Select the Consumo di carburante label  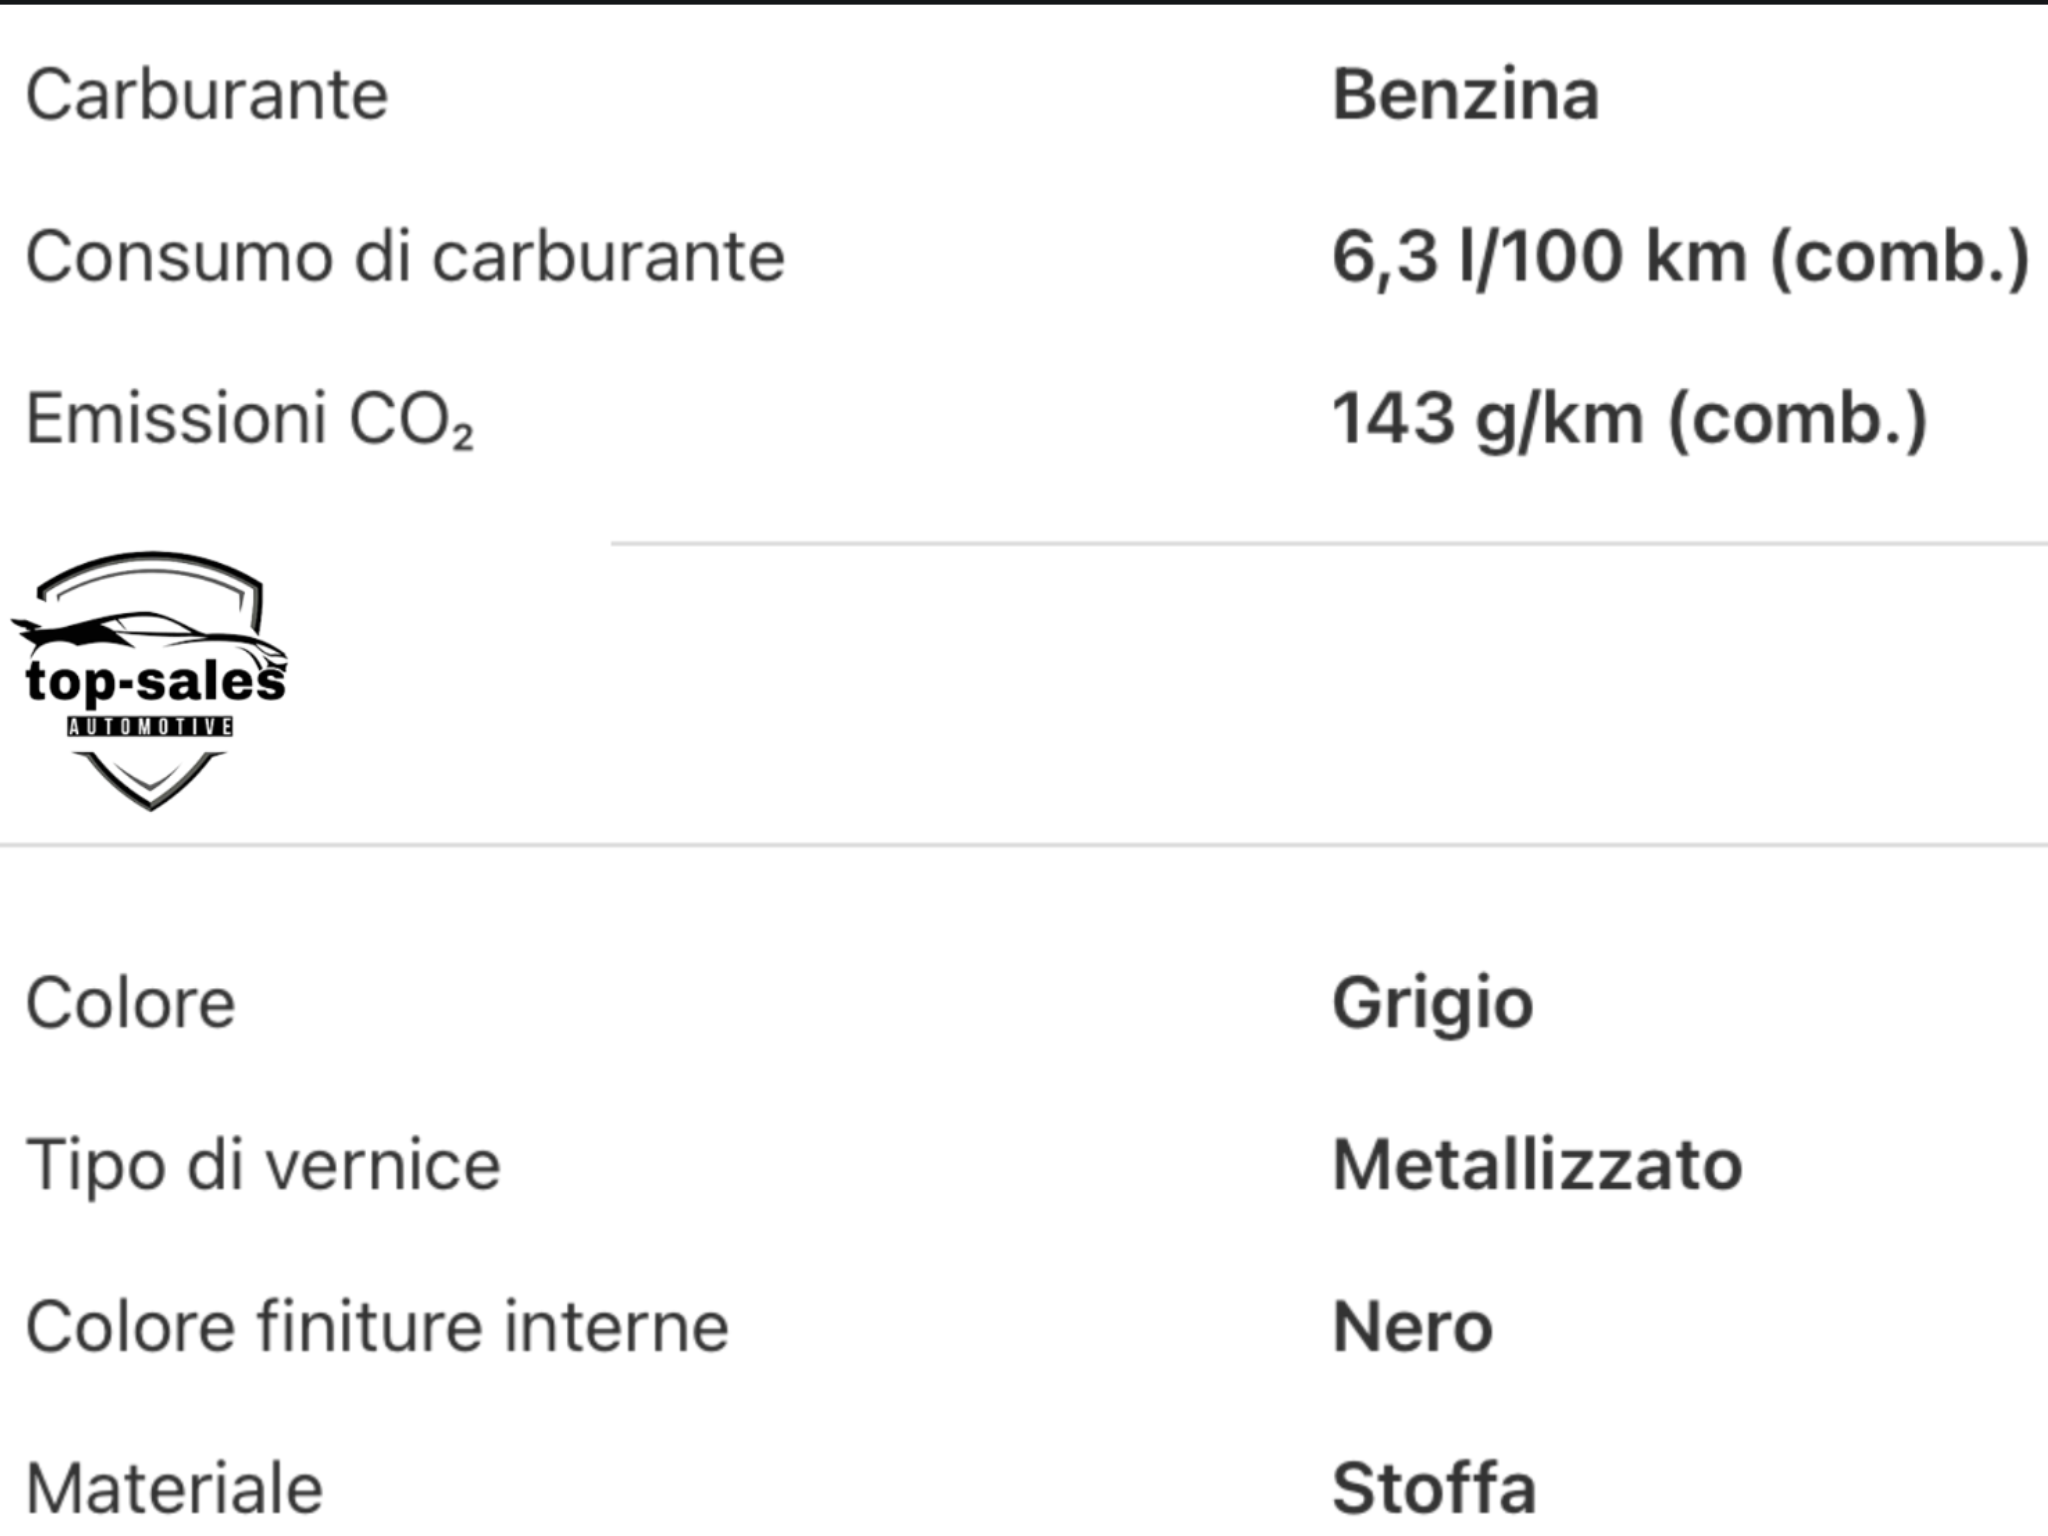click(405, 257)
